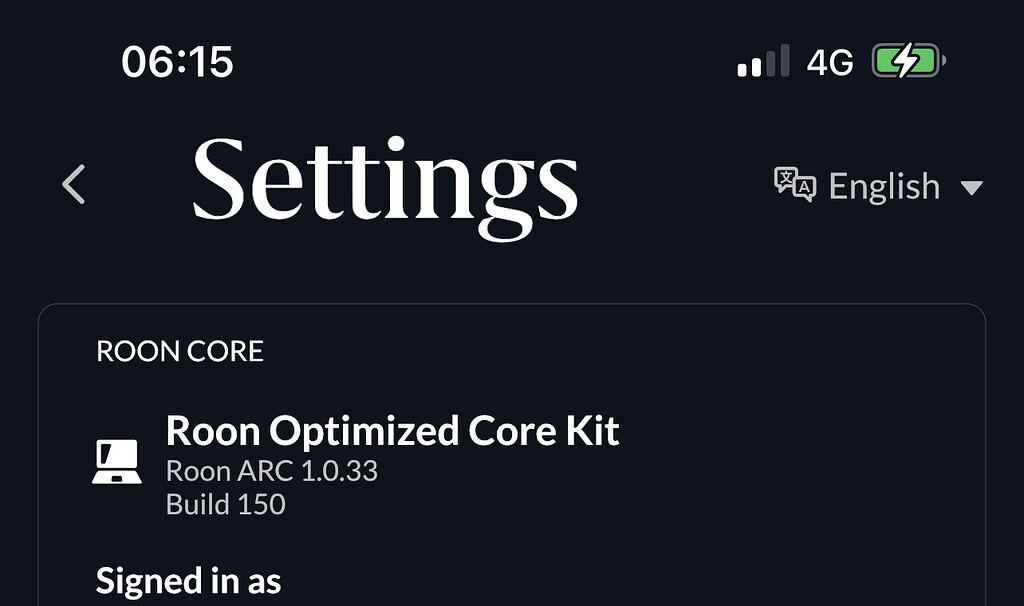
Task: Open the ROON CORE section header
Action: pyautogui.click(x=181, y=351)
